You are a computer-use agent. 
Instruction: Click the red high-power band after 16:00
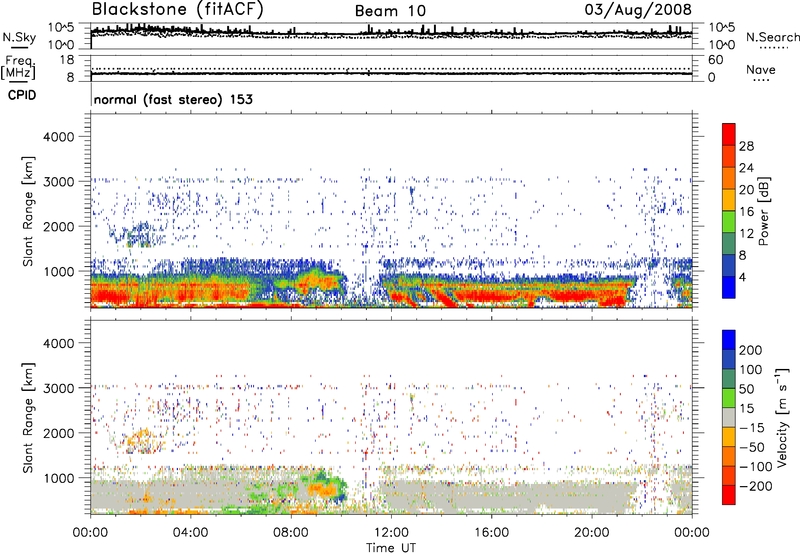pyautogui.click(x=569, y=295)
